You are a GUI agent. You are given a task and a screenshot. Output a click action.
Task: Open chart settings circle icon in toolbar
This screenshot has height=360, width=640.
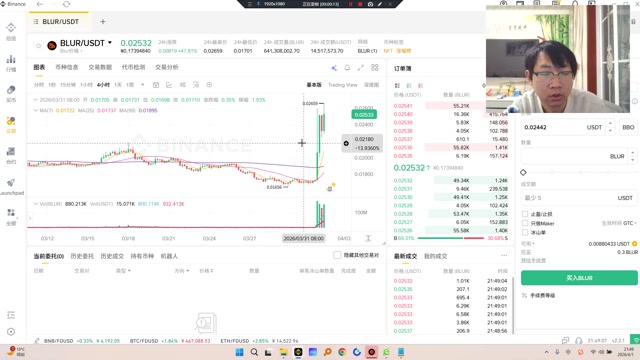click(209, 85)
